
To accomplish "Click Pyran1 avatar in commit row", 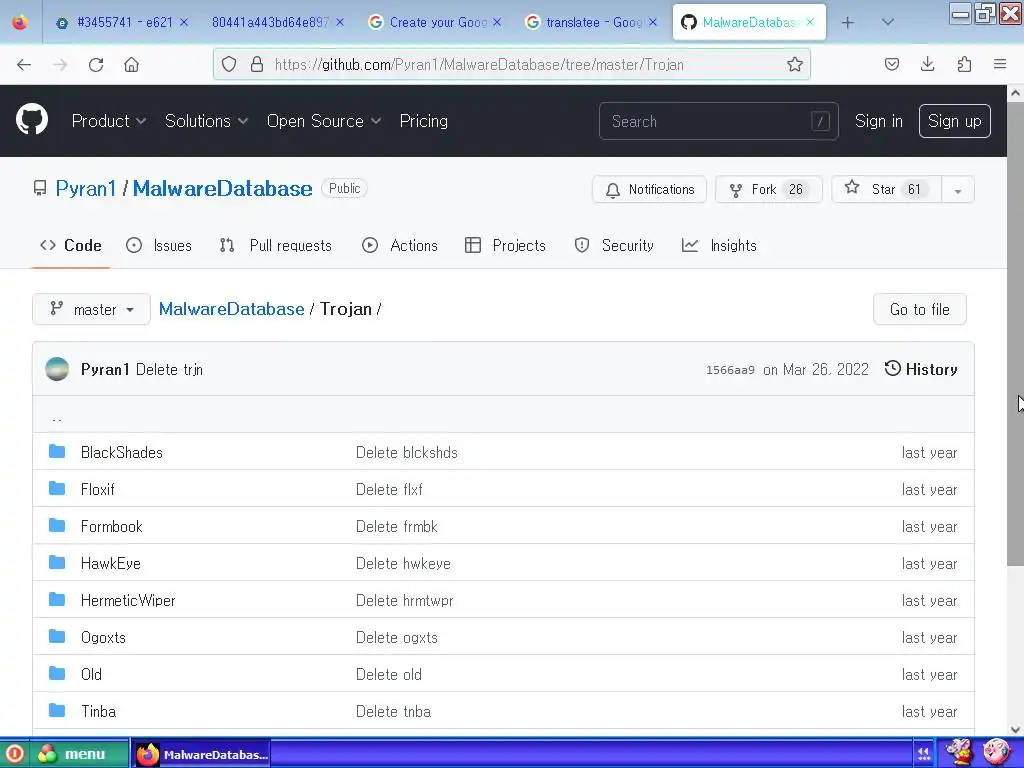I will coord(57,369).
